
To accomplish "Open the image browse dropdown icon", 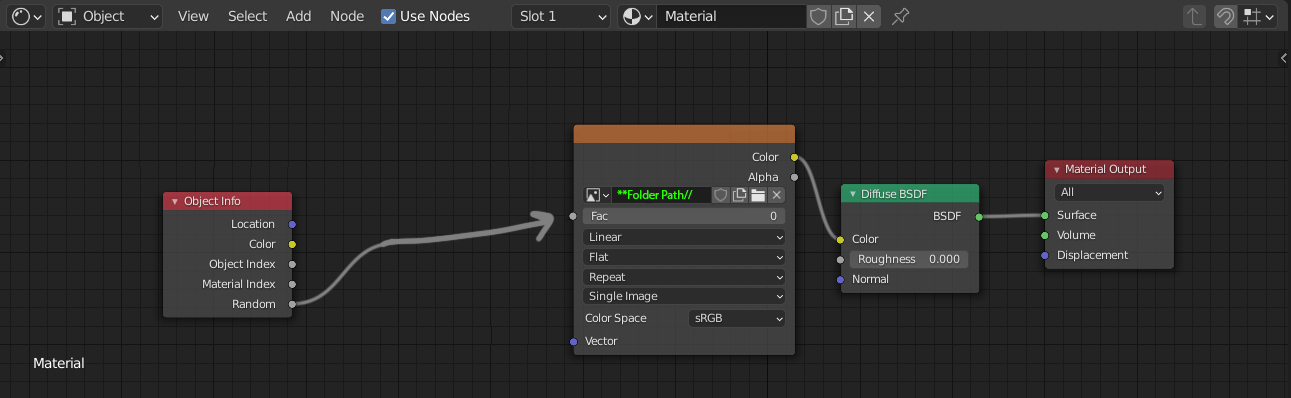I will [x=596, y=195].
